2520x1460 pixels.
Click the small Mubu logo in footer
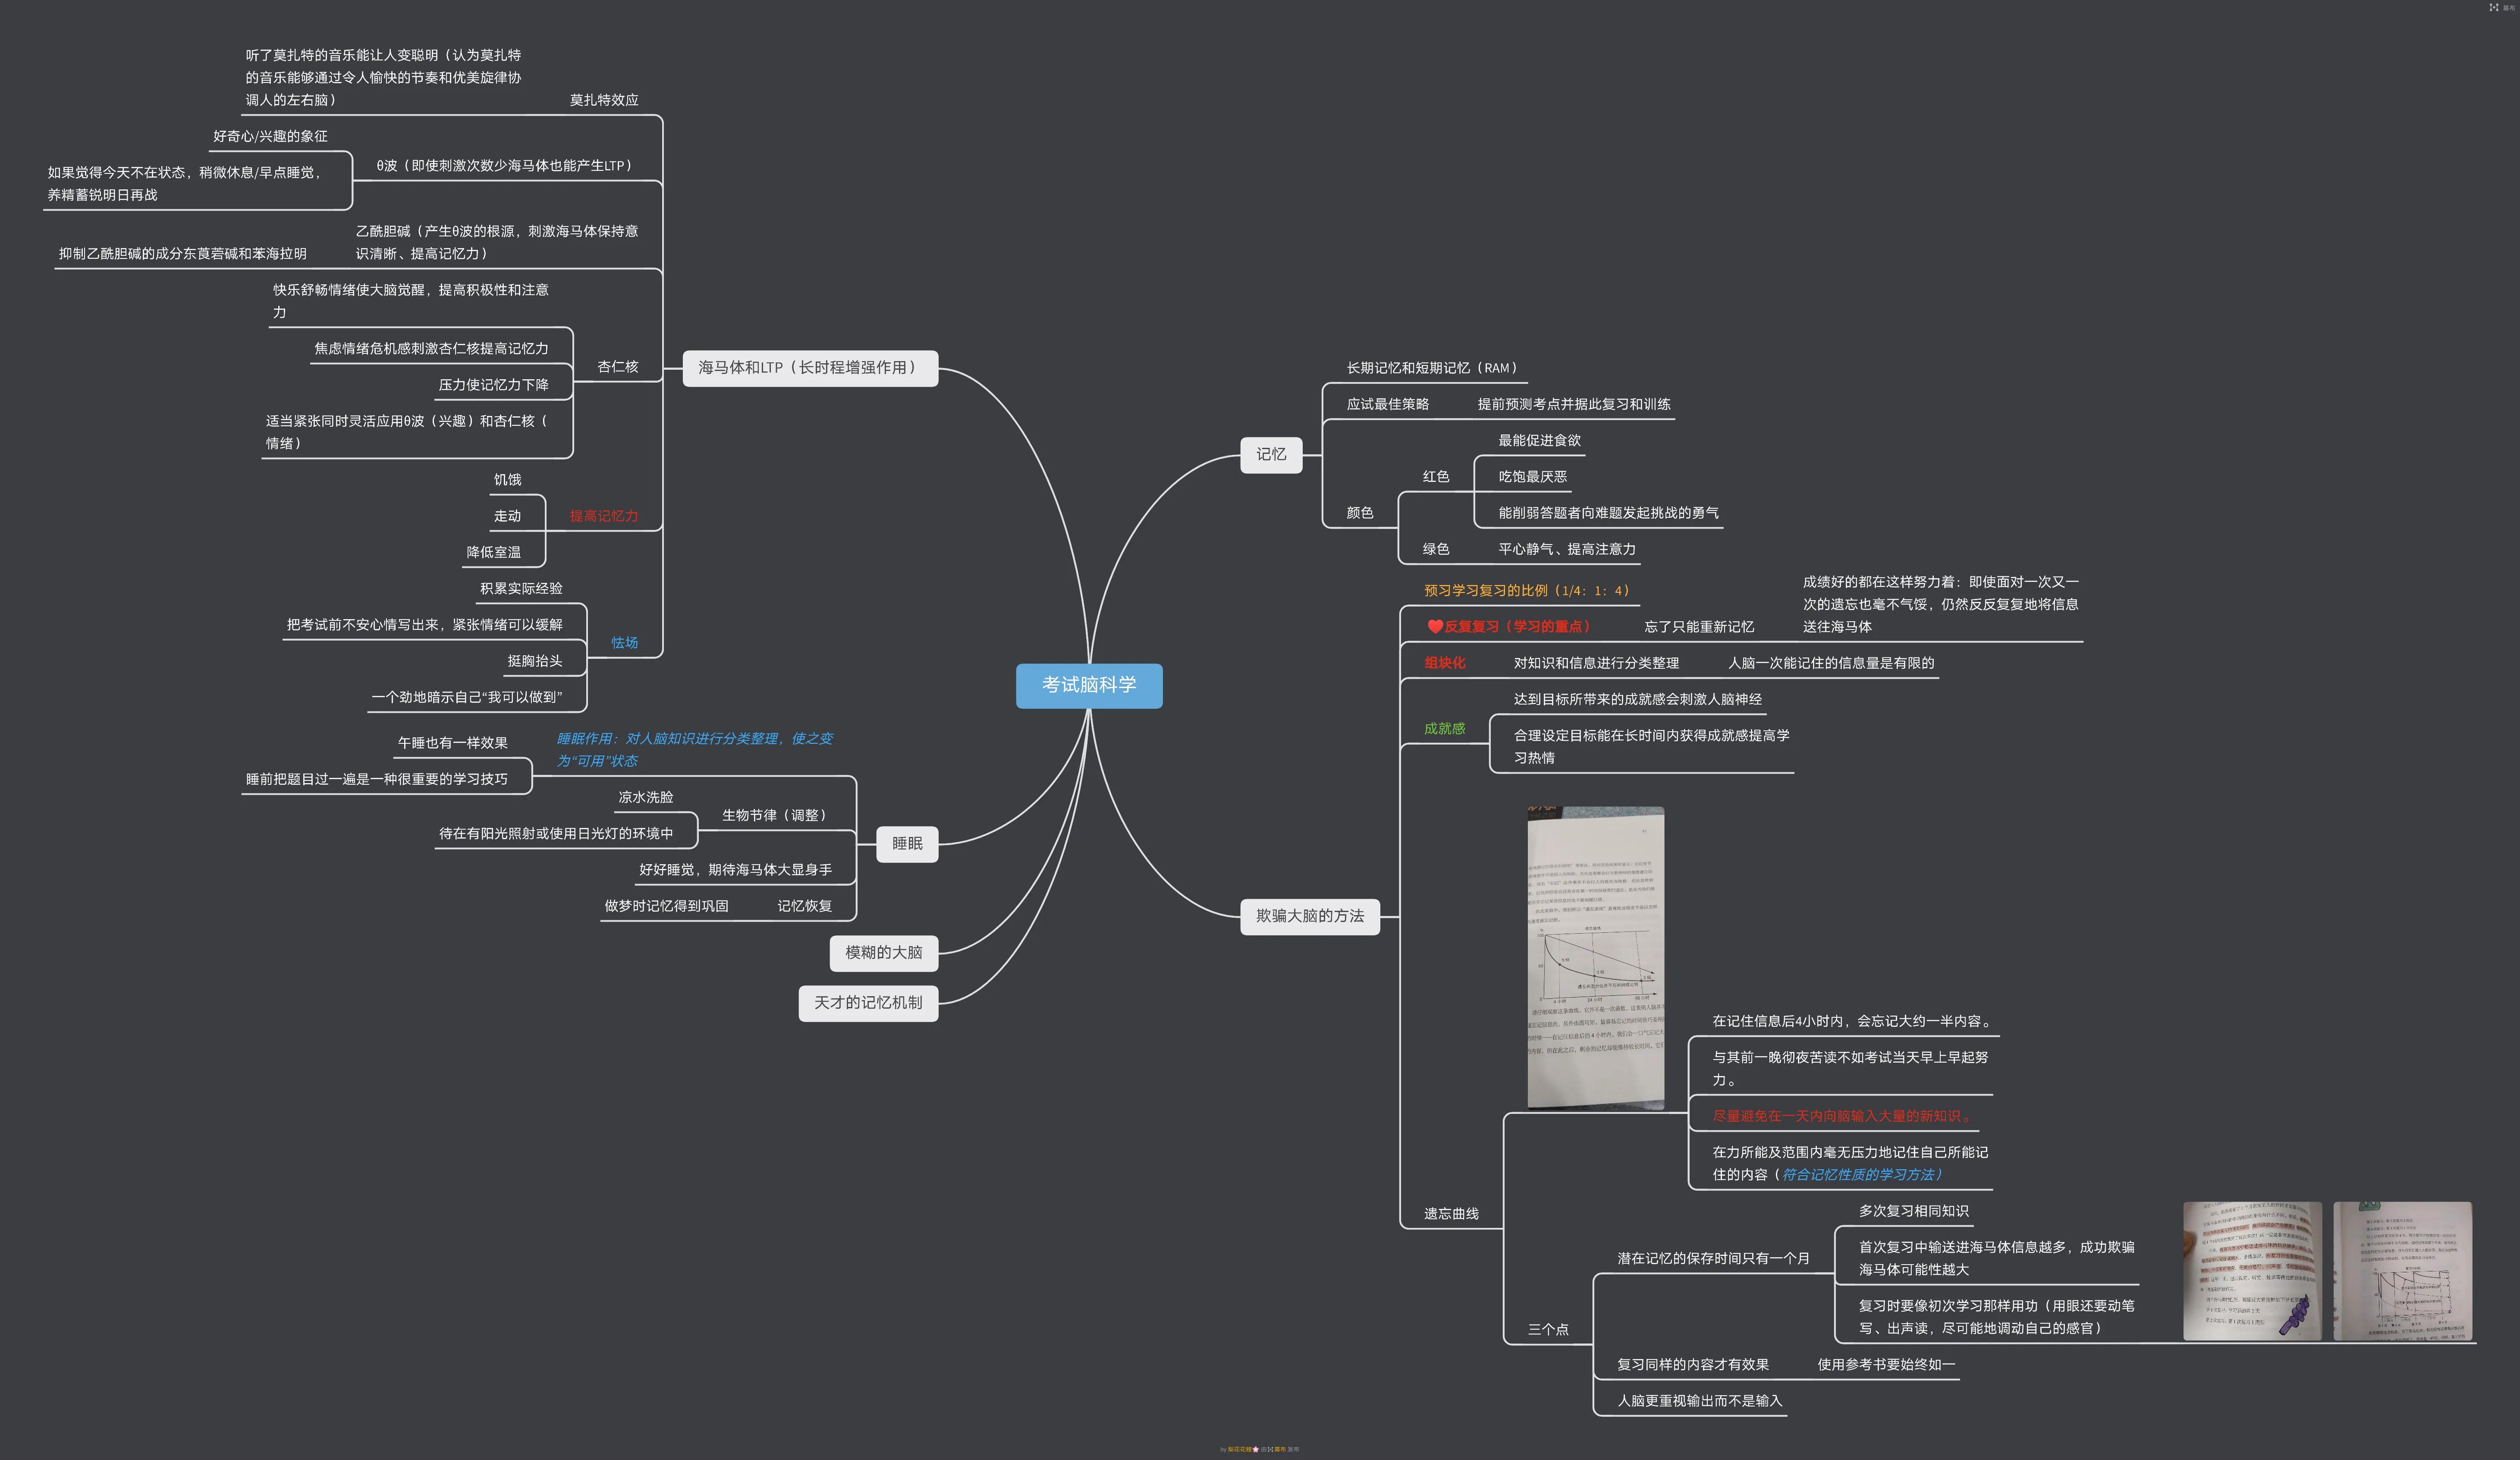1270,1449
